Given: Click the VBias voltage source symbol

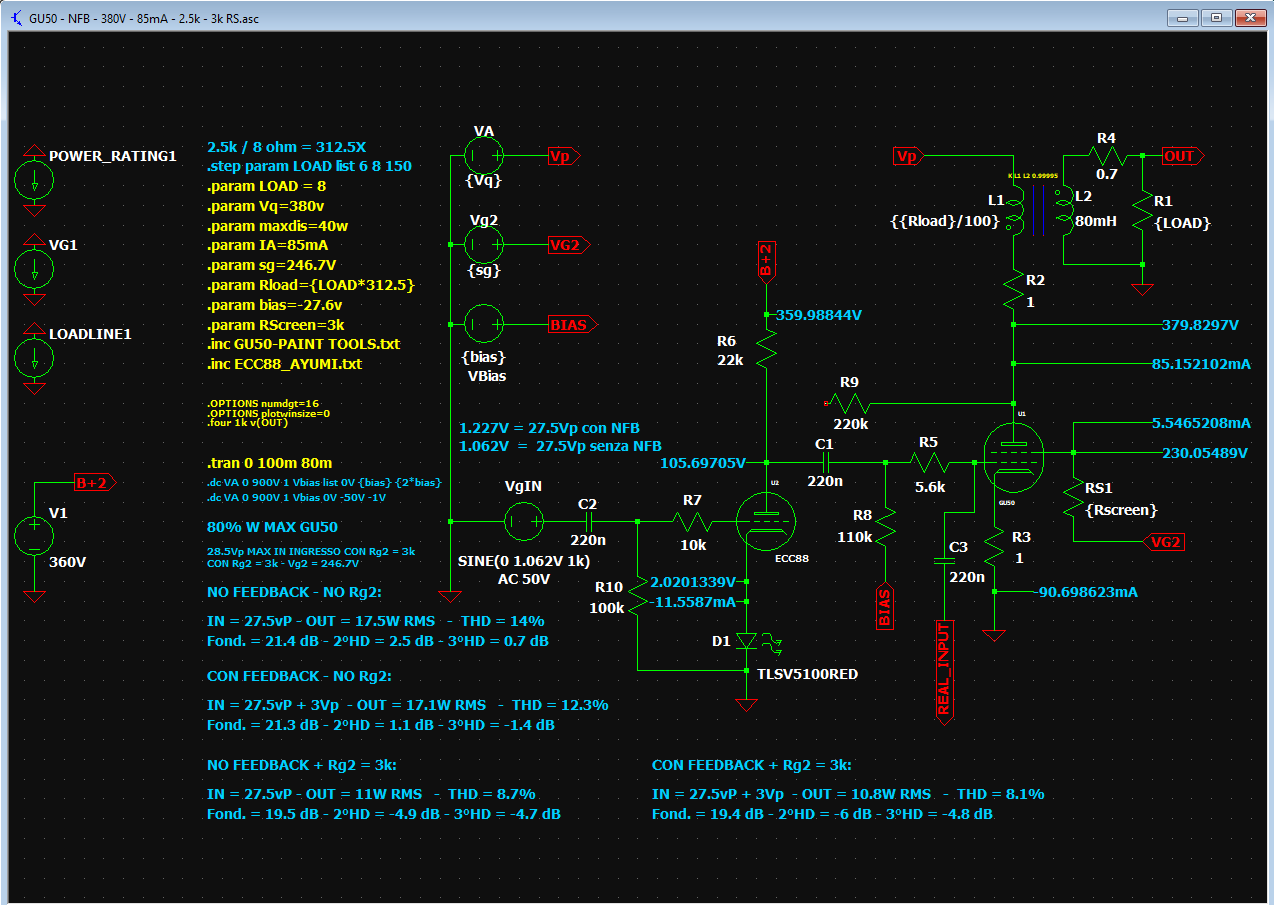Looking at the screenshot, I should pyautogui.click(x=484, y=325).
